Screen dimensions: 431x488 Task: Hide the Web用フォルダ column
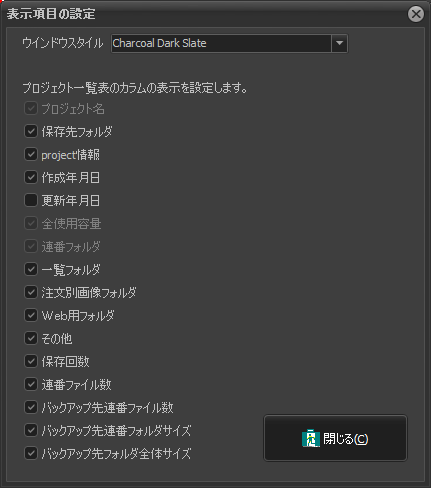31,315
